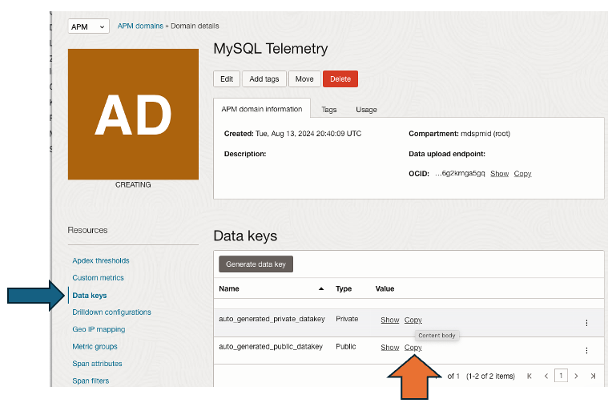The image size is (612, 416).
Task: Select auto_generated_public_datakey name cell
Action: coord(270,347)
